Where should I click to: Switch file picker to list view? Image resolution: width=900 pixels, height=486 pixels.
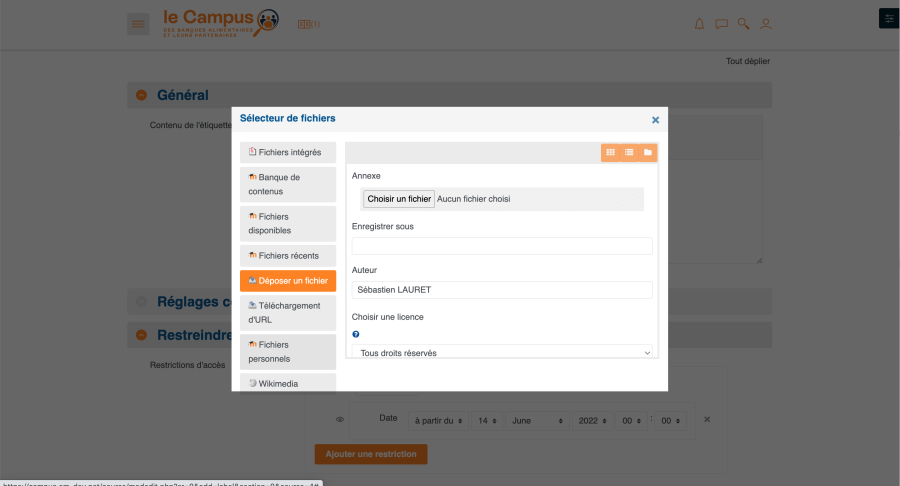629,152
